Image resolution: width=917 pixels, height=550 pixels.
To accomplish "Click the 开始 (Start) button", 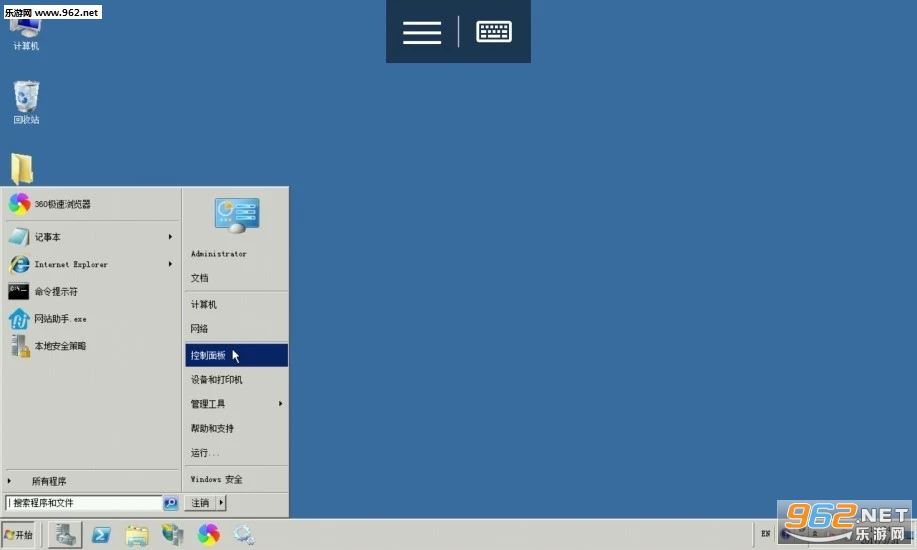I will point(19,535).
